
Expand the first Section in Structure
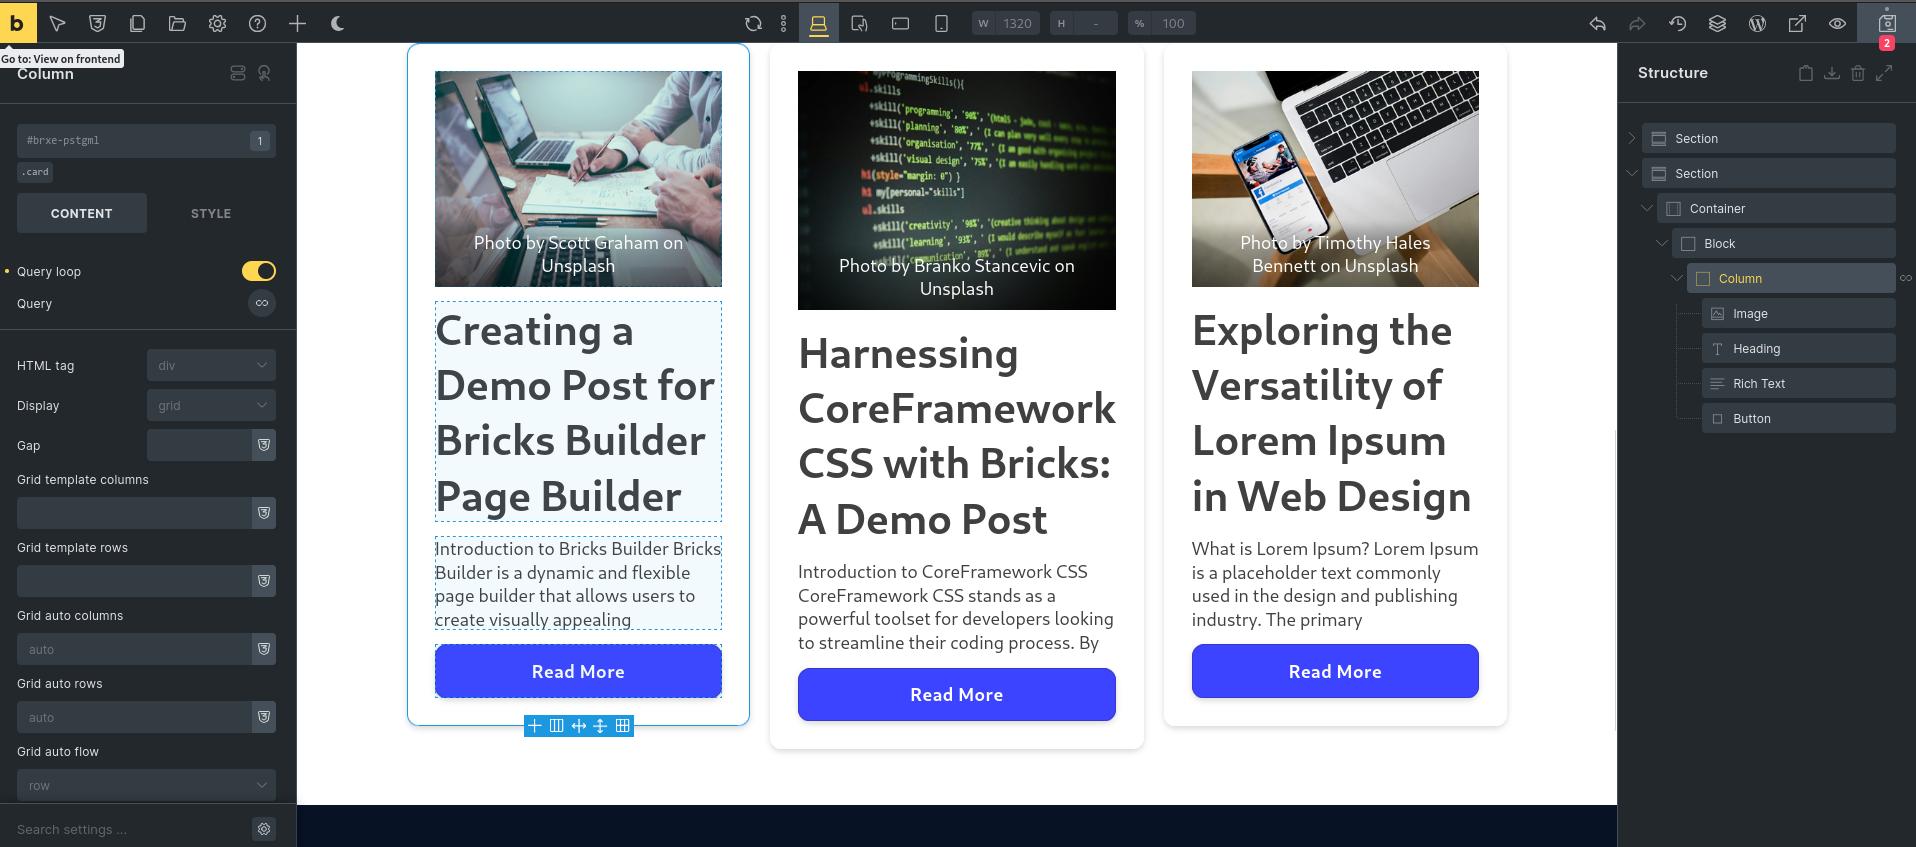[x=1632, y=138]
